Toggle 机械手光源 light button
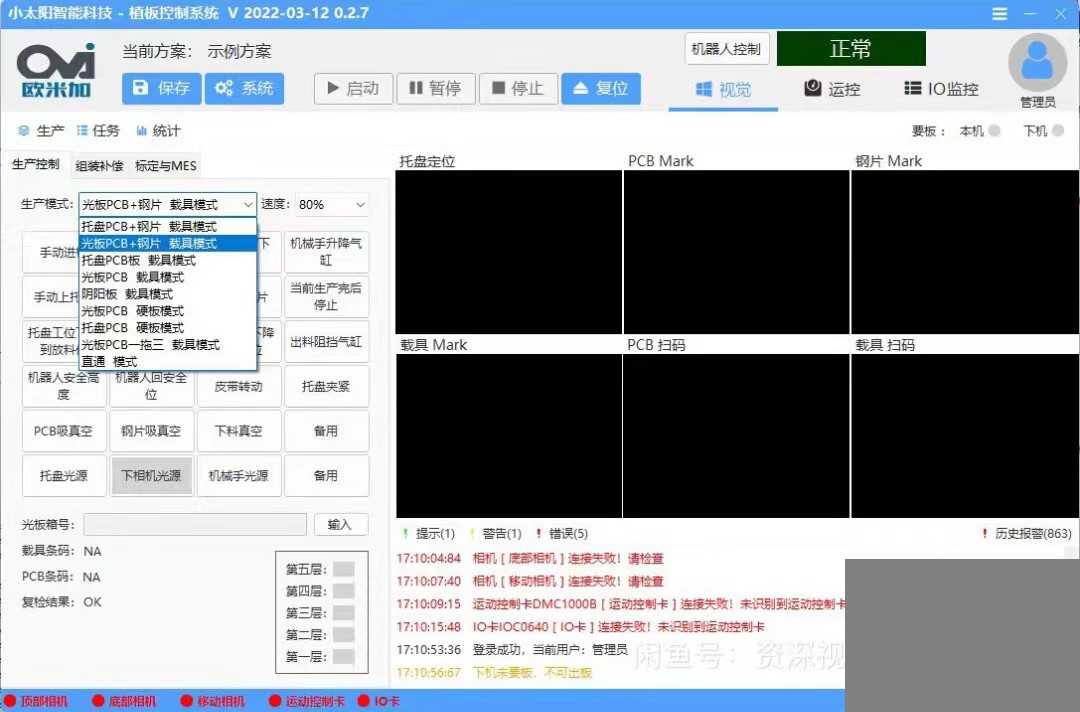Image resolution: width=1080 pixels, height=712 pixels. pyautogui.click(x=239, y=476)
